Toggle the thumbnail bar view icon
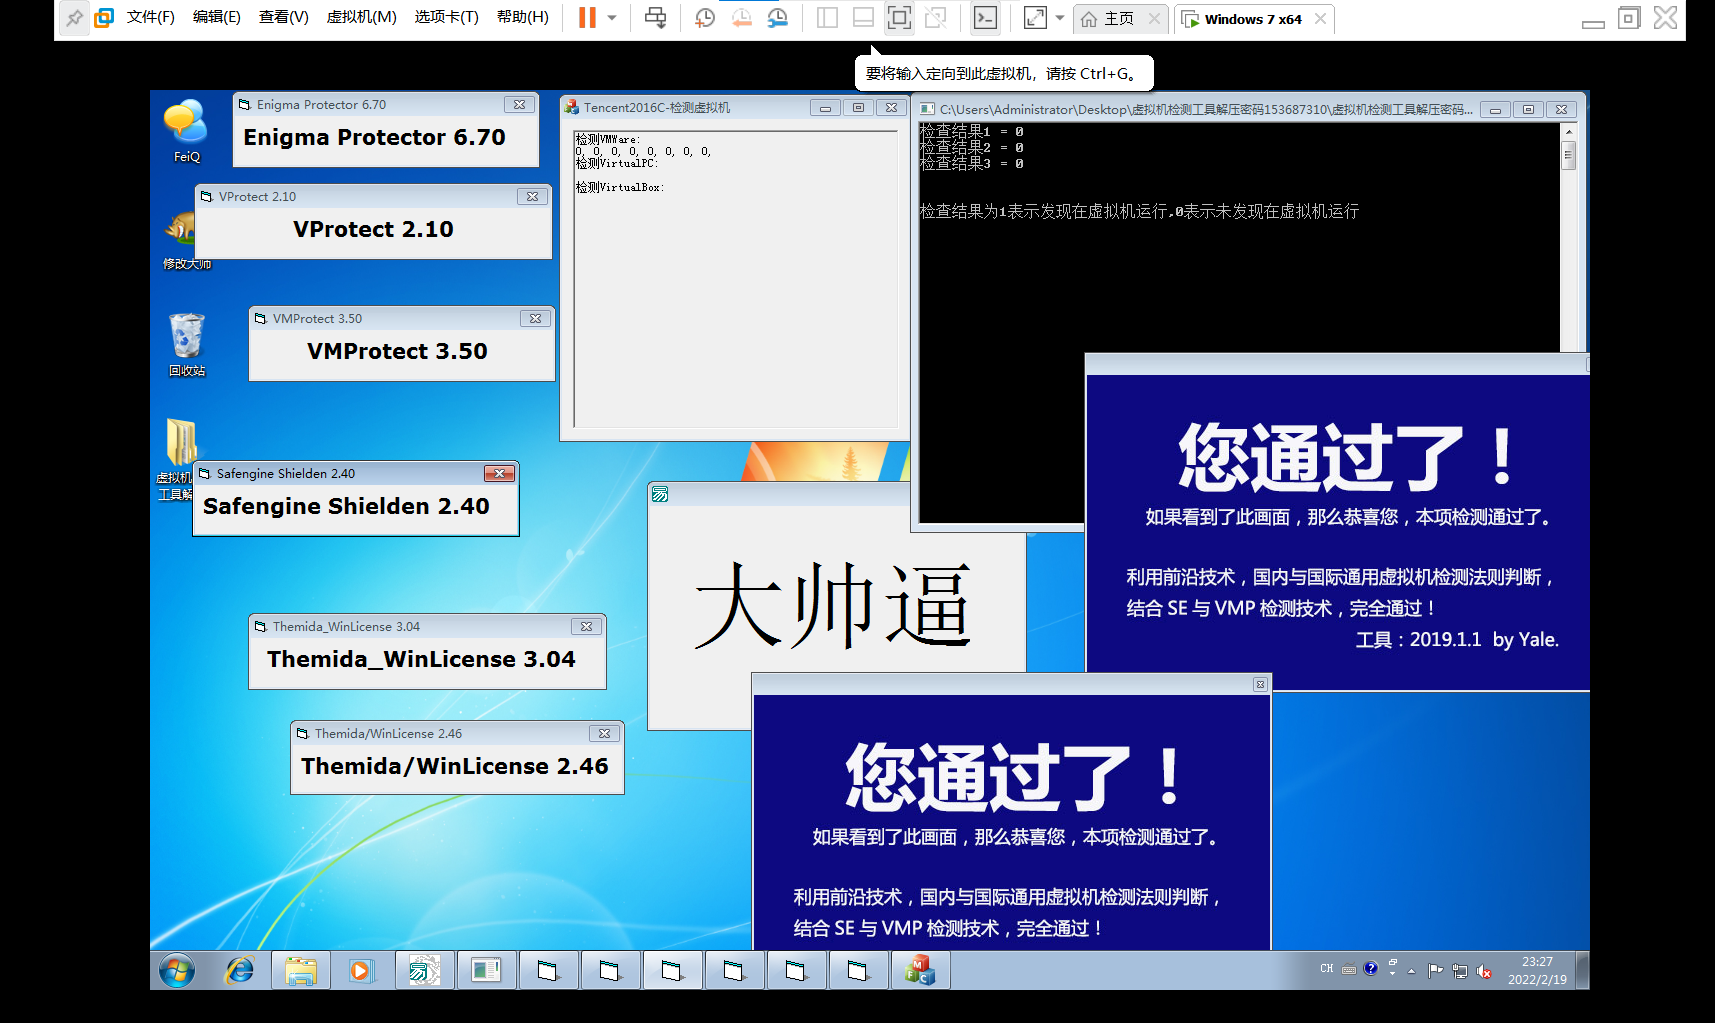The width and height of the screenshot is (1715, 1023). point(863,18)
